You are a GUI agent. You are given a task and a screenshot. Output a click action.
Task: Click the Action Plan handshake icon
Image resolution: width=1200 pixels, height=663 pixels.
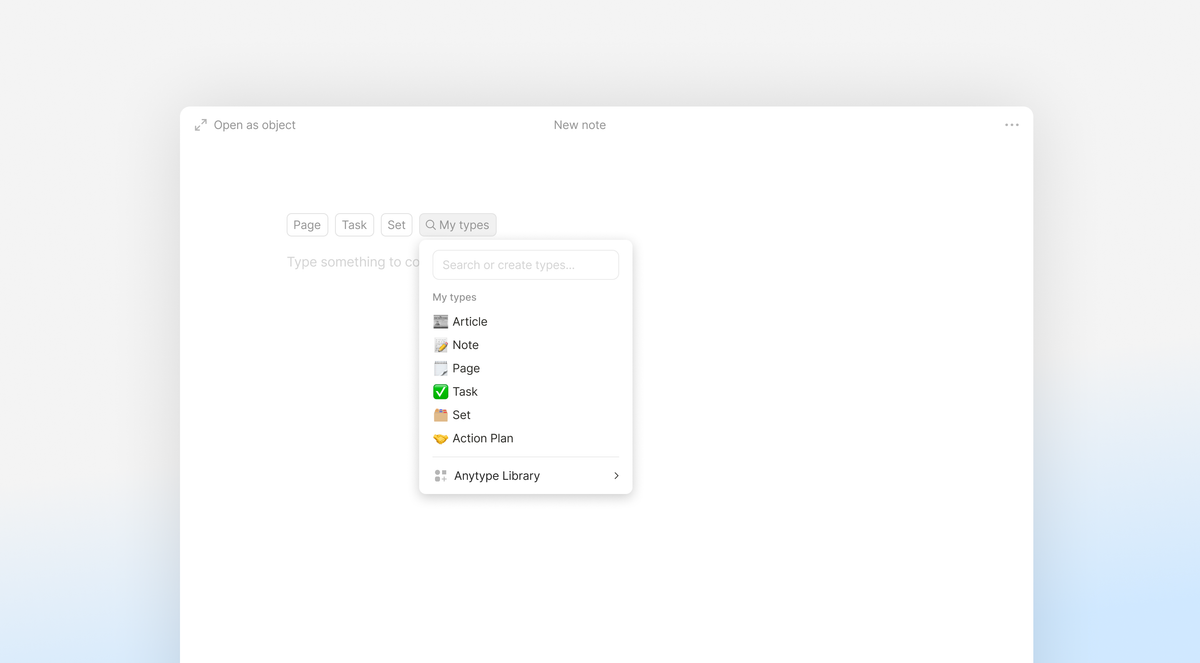[440, 439]
